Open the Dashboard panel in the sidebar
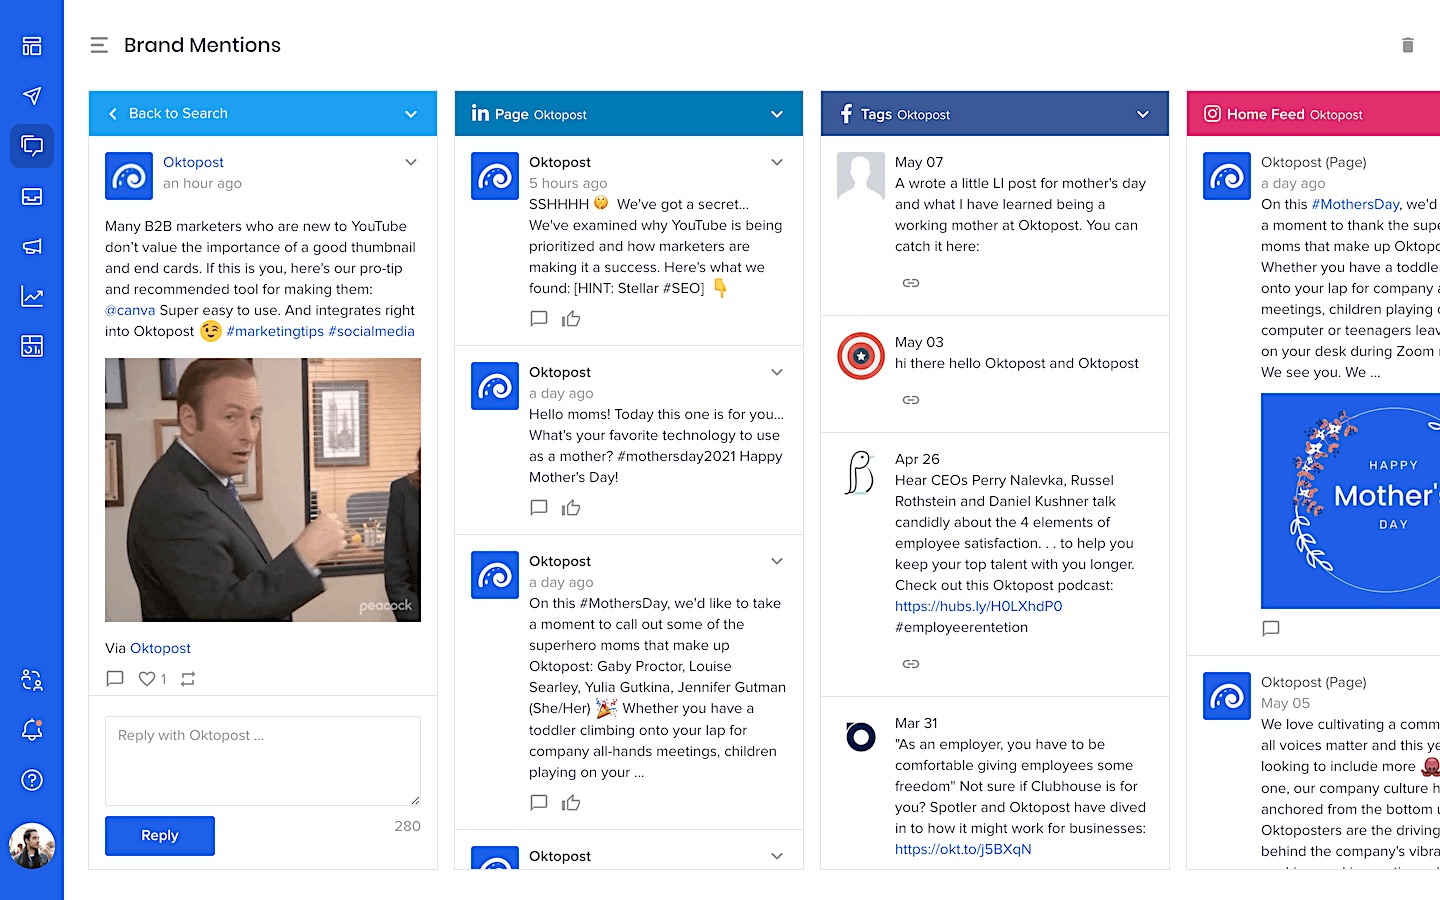Screen dimensions: 1440x900 coord(32,46)
